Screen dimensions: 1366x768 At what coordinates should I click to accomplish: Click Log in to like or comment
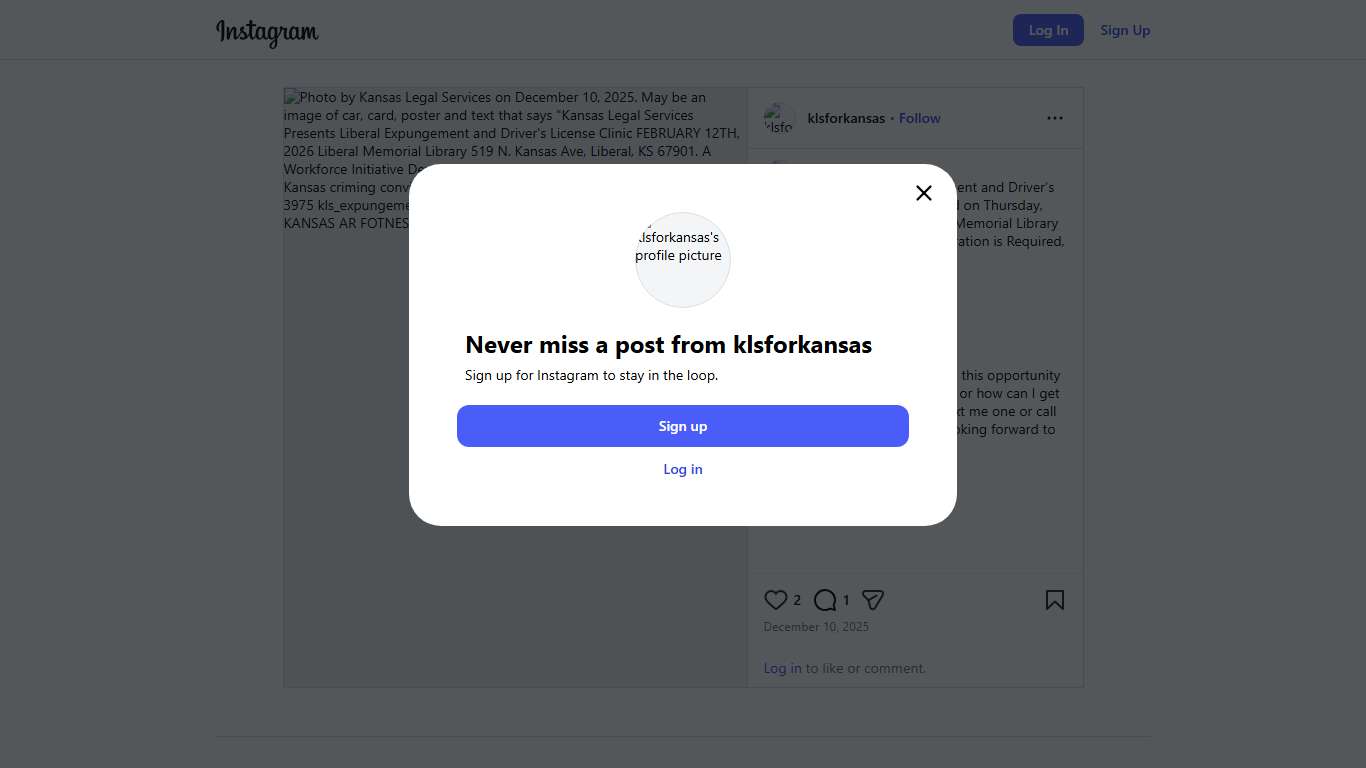(x=782, y=668)
